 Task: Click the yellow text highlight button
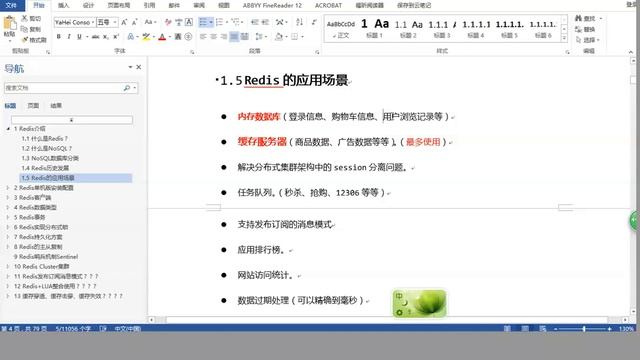(146, 37)
